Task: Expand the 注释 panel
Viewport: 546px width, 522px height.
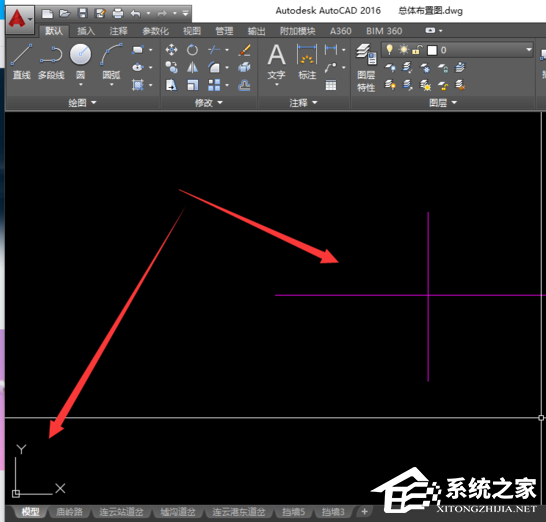Action: pyautogui.click(x=303, y=103)
